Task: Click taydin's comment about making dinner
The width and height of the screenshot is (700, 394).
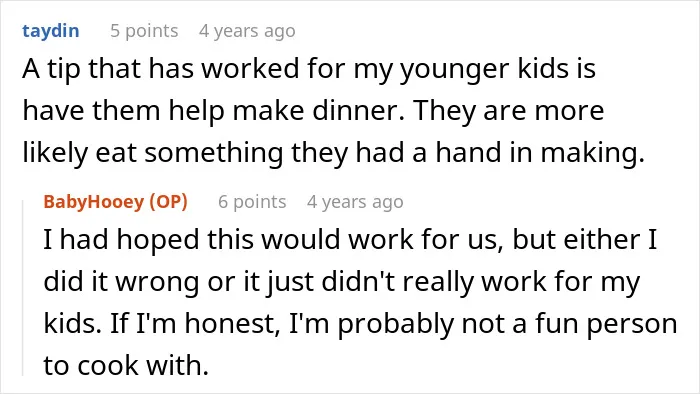Action: 333,111
